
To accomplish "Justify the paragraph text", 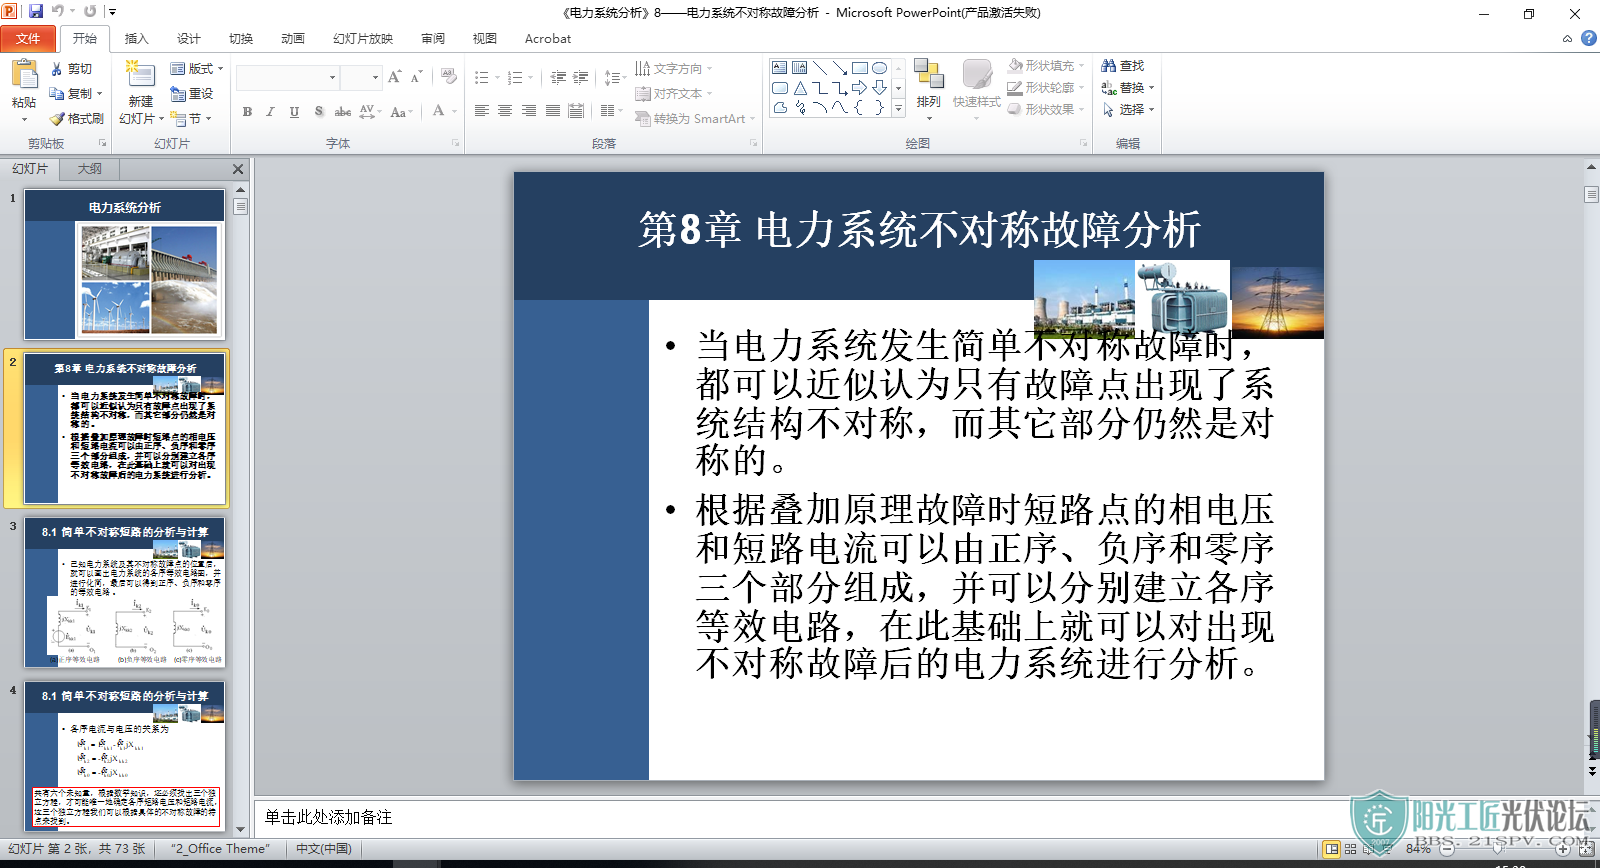I will [x=553, y=111].
